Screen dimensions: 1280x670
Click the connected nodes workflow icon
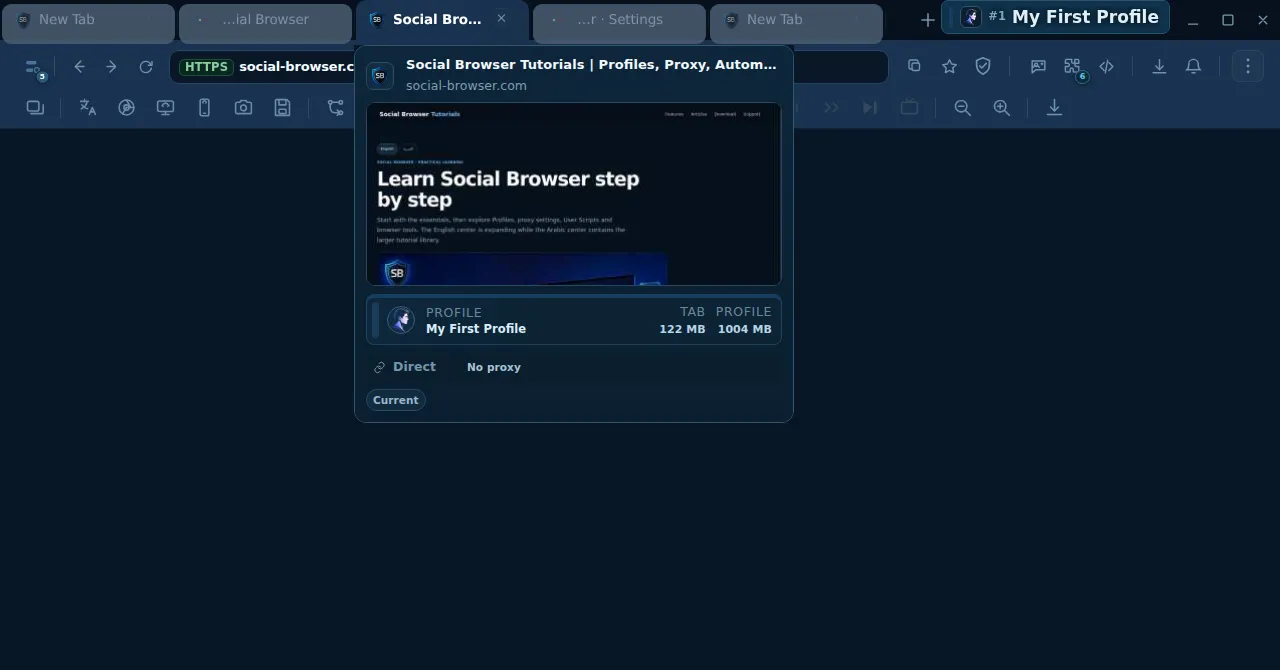click(336, 107)
